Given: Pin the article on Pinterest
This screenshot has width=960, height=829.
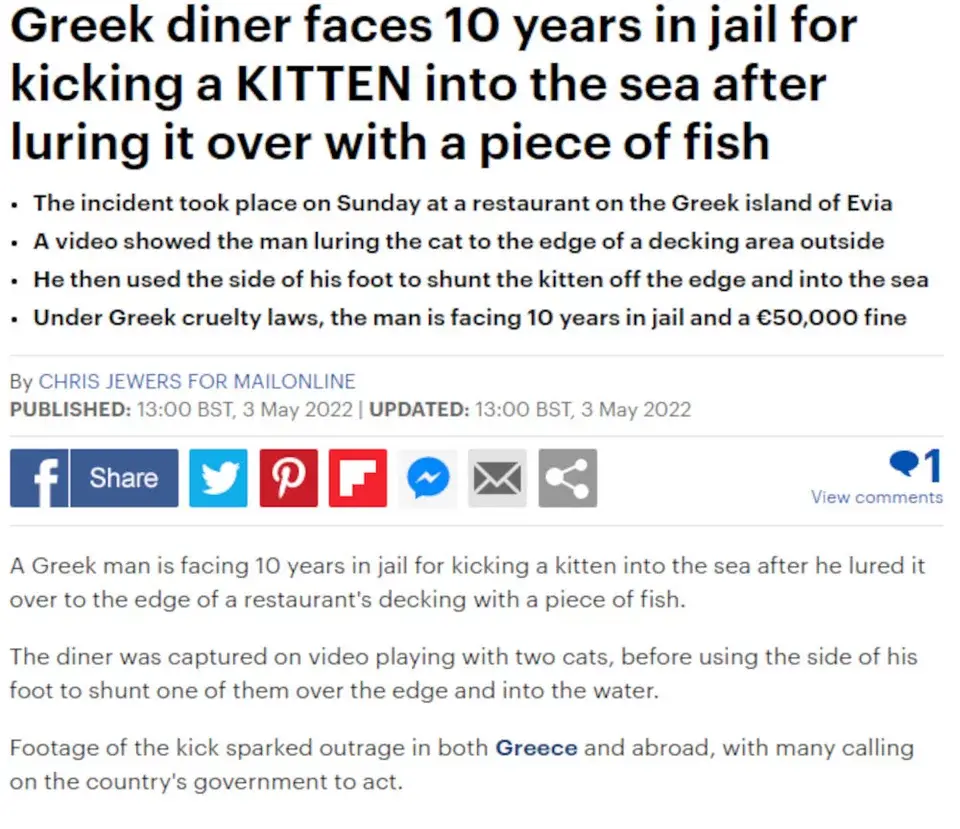Looking at the screenshot, I should tap(288, 478).
